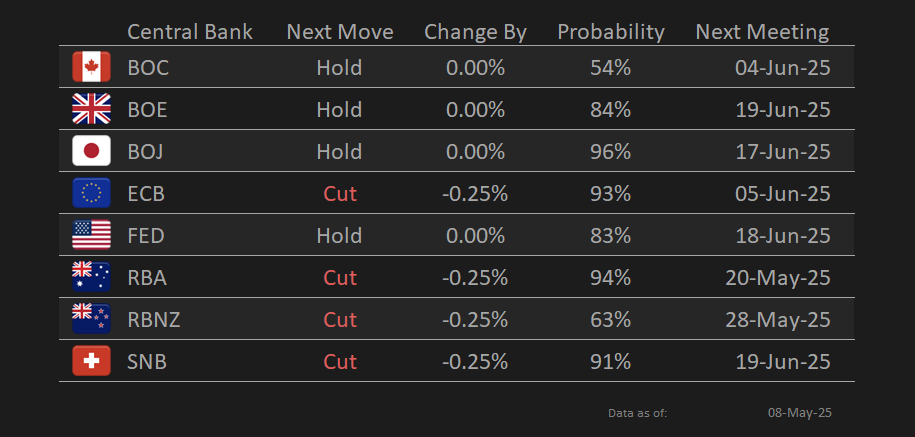915x437 pixels.
Task: Click the 96% probability for BOJ
Action: coord(610,152)
